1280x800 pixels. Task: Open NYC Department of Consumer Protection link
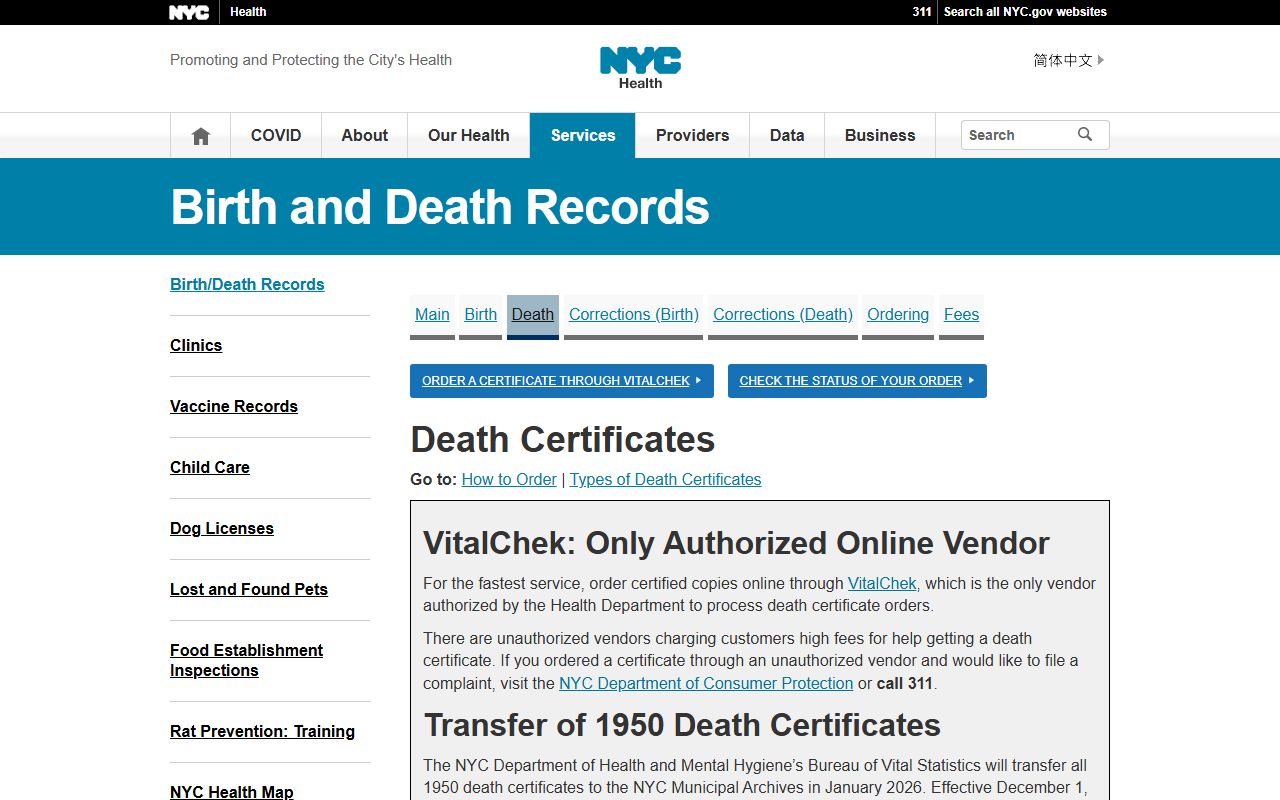coord(706,684)
